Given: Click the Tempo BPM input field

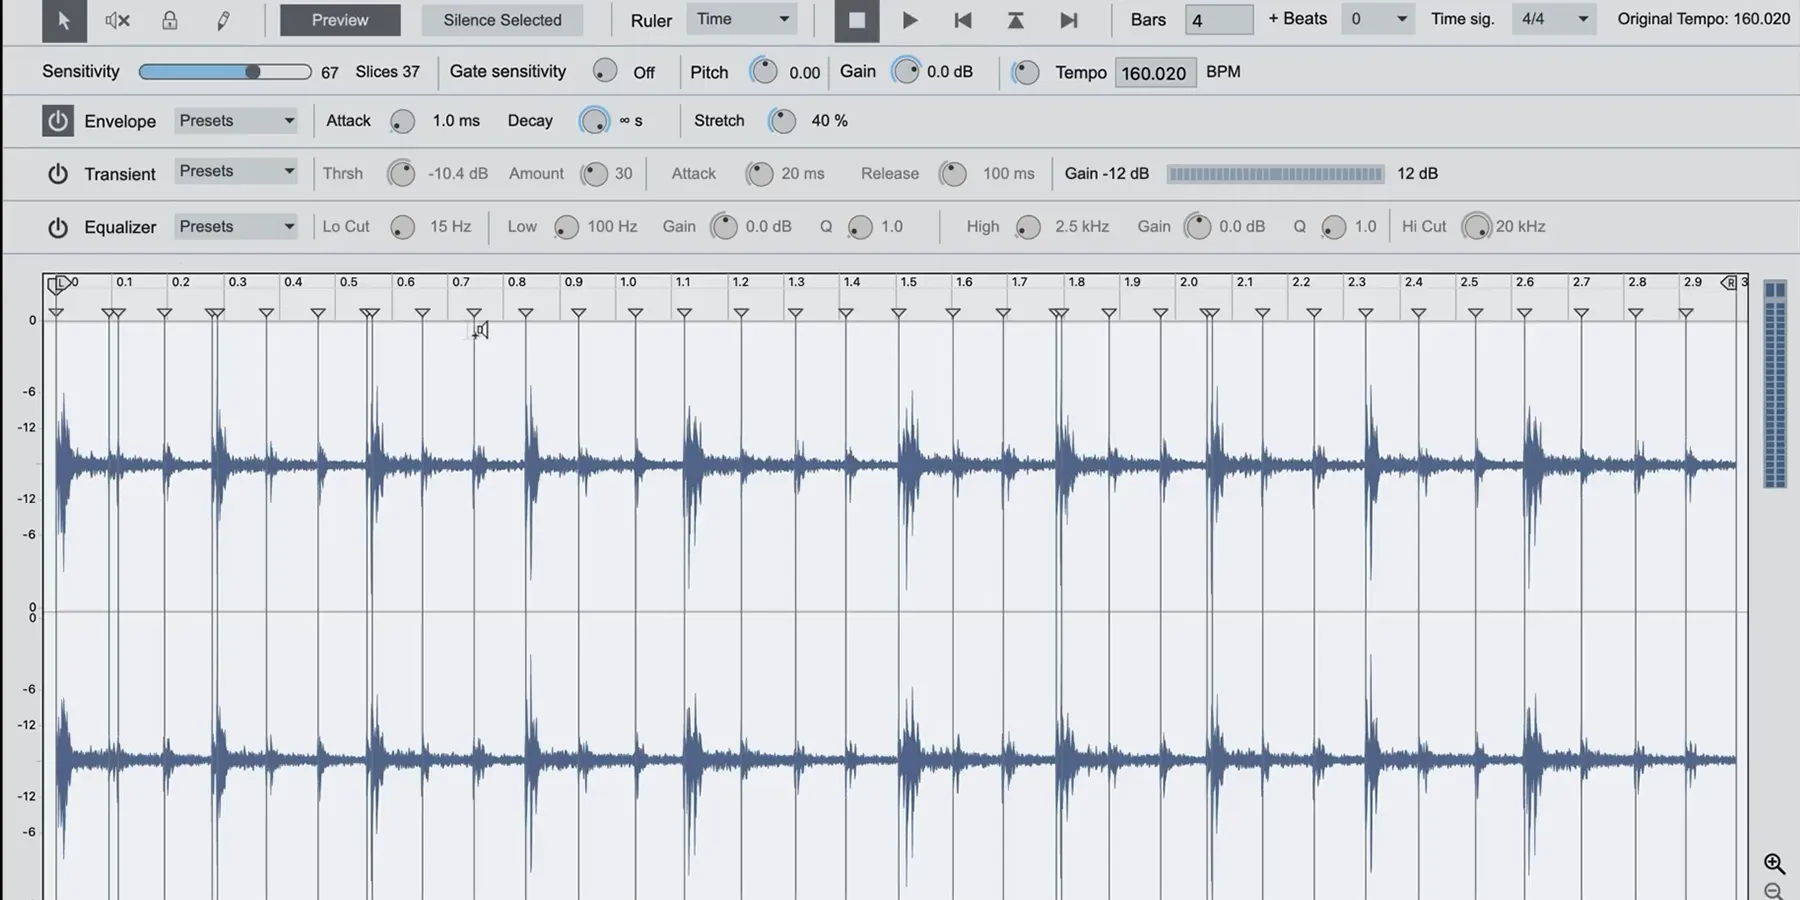Looking at the screenshot, I should (1154, 73).
